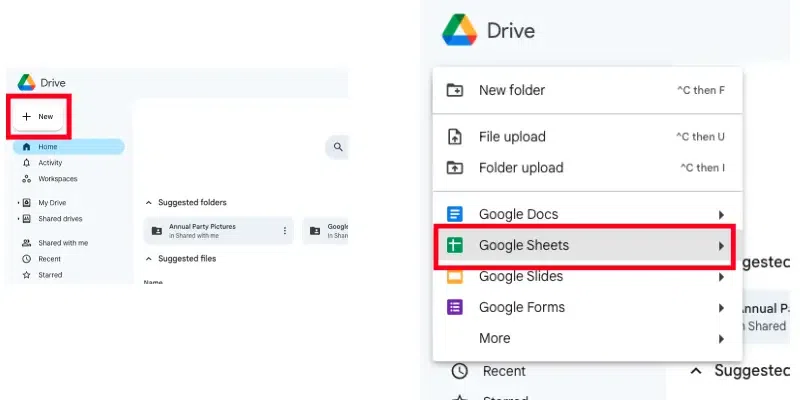The image size is (800, 400).
Task: Click the Folder upload icon
Action: tap(455, 168)
